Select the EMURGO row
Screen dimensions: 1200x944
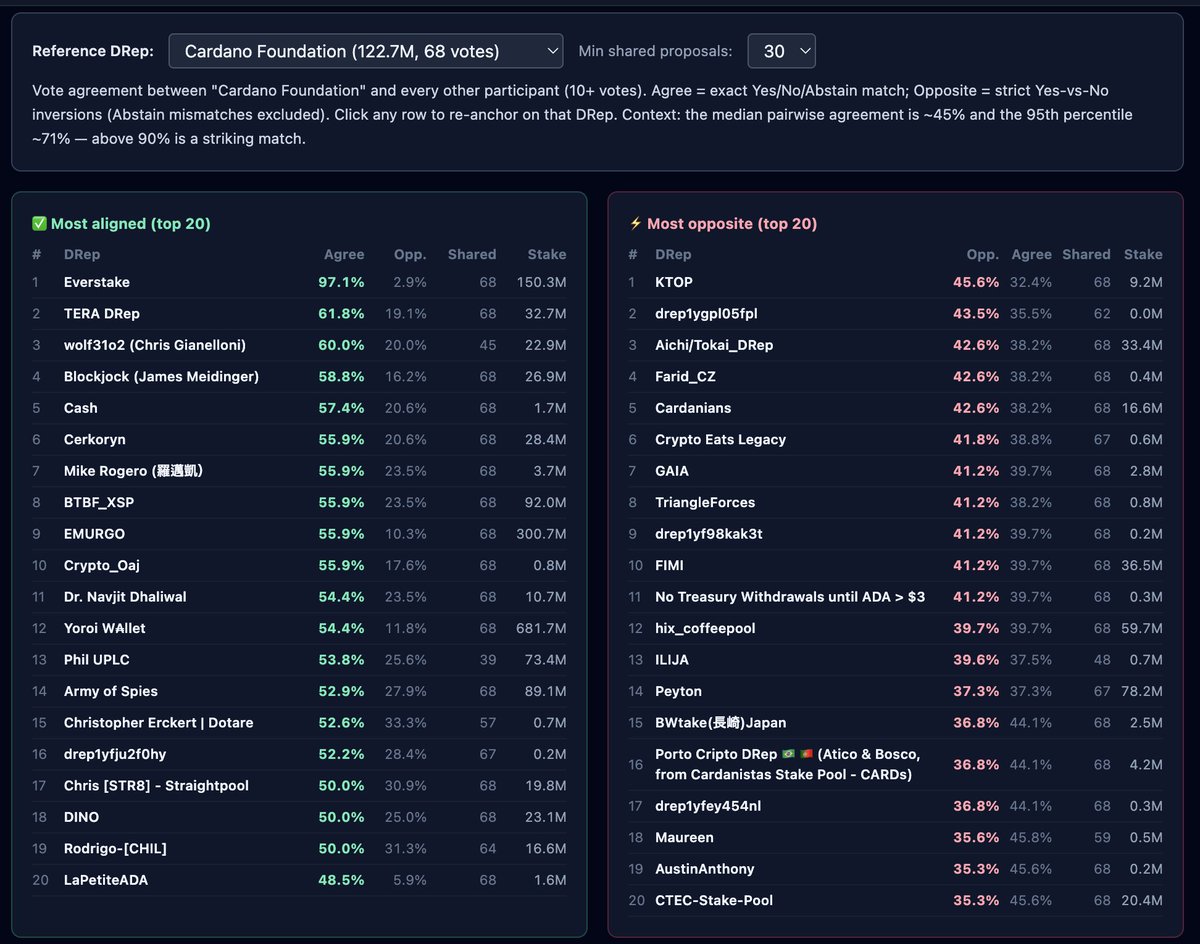tap(299, 534)
